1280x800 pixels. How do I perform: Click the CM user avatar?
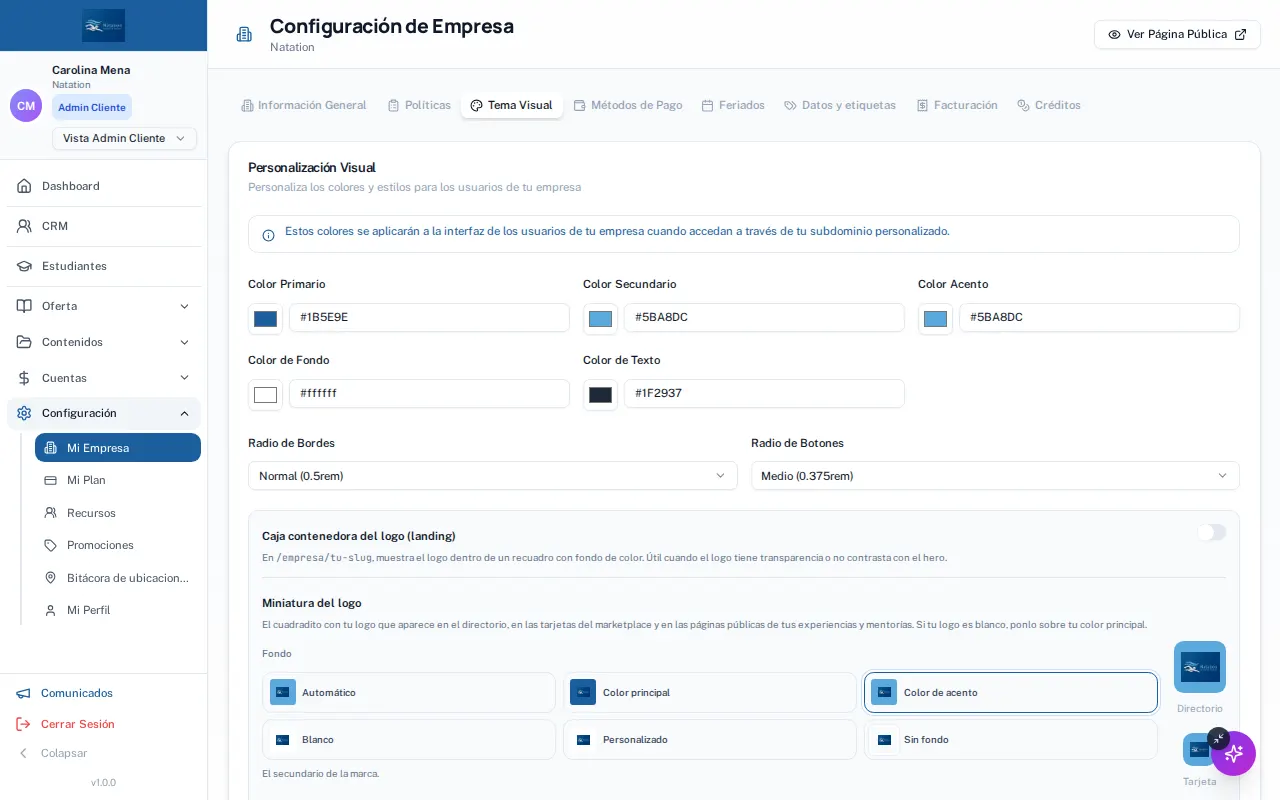pyautogui.click(x=26, y=105)
